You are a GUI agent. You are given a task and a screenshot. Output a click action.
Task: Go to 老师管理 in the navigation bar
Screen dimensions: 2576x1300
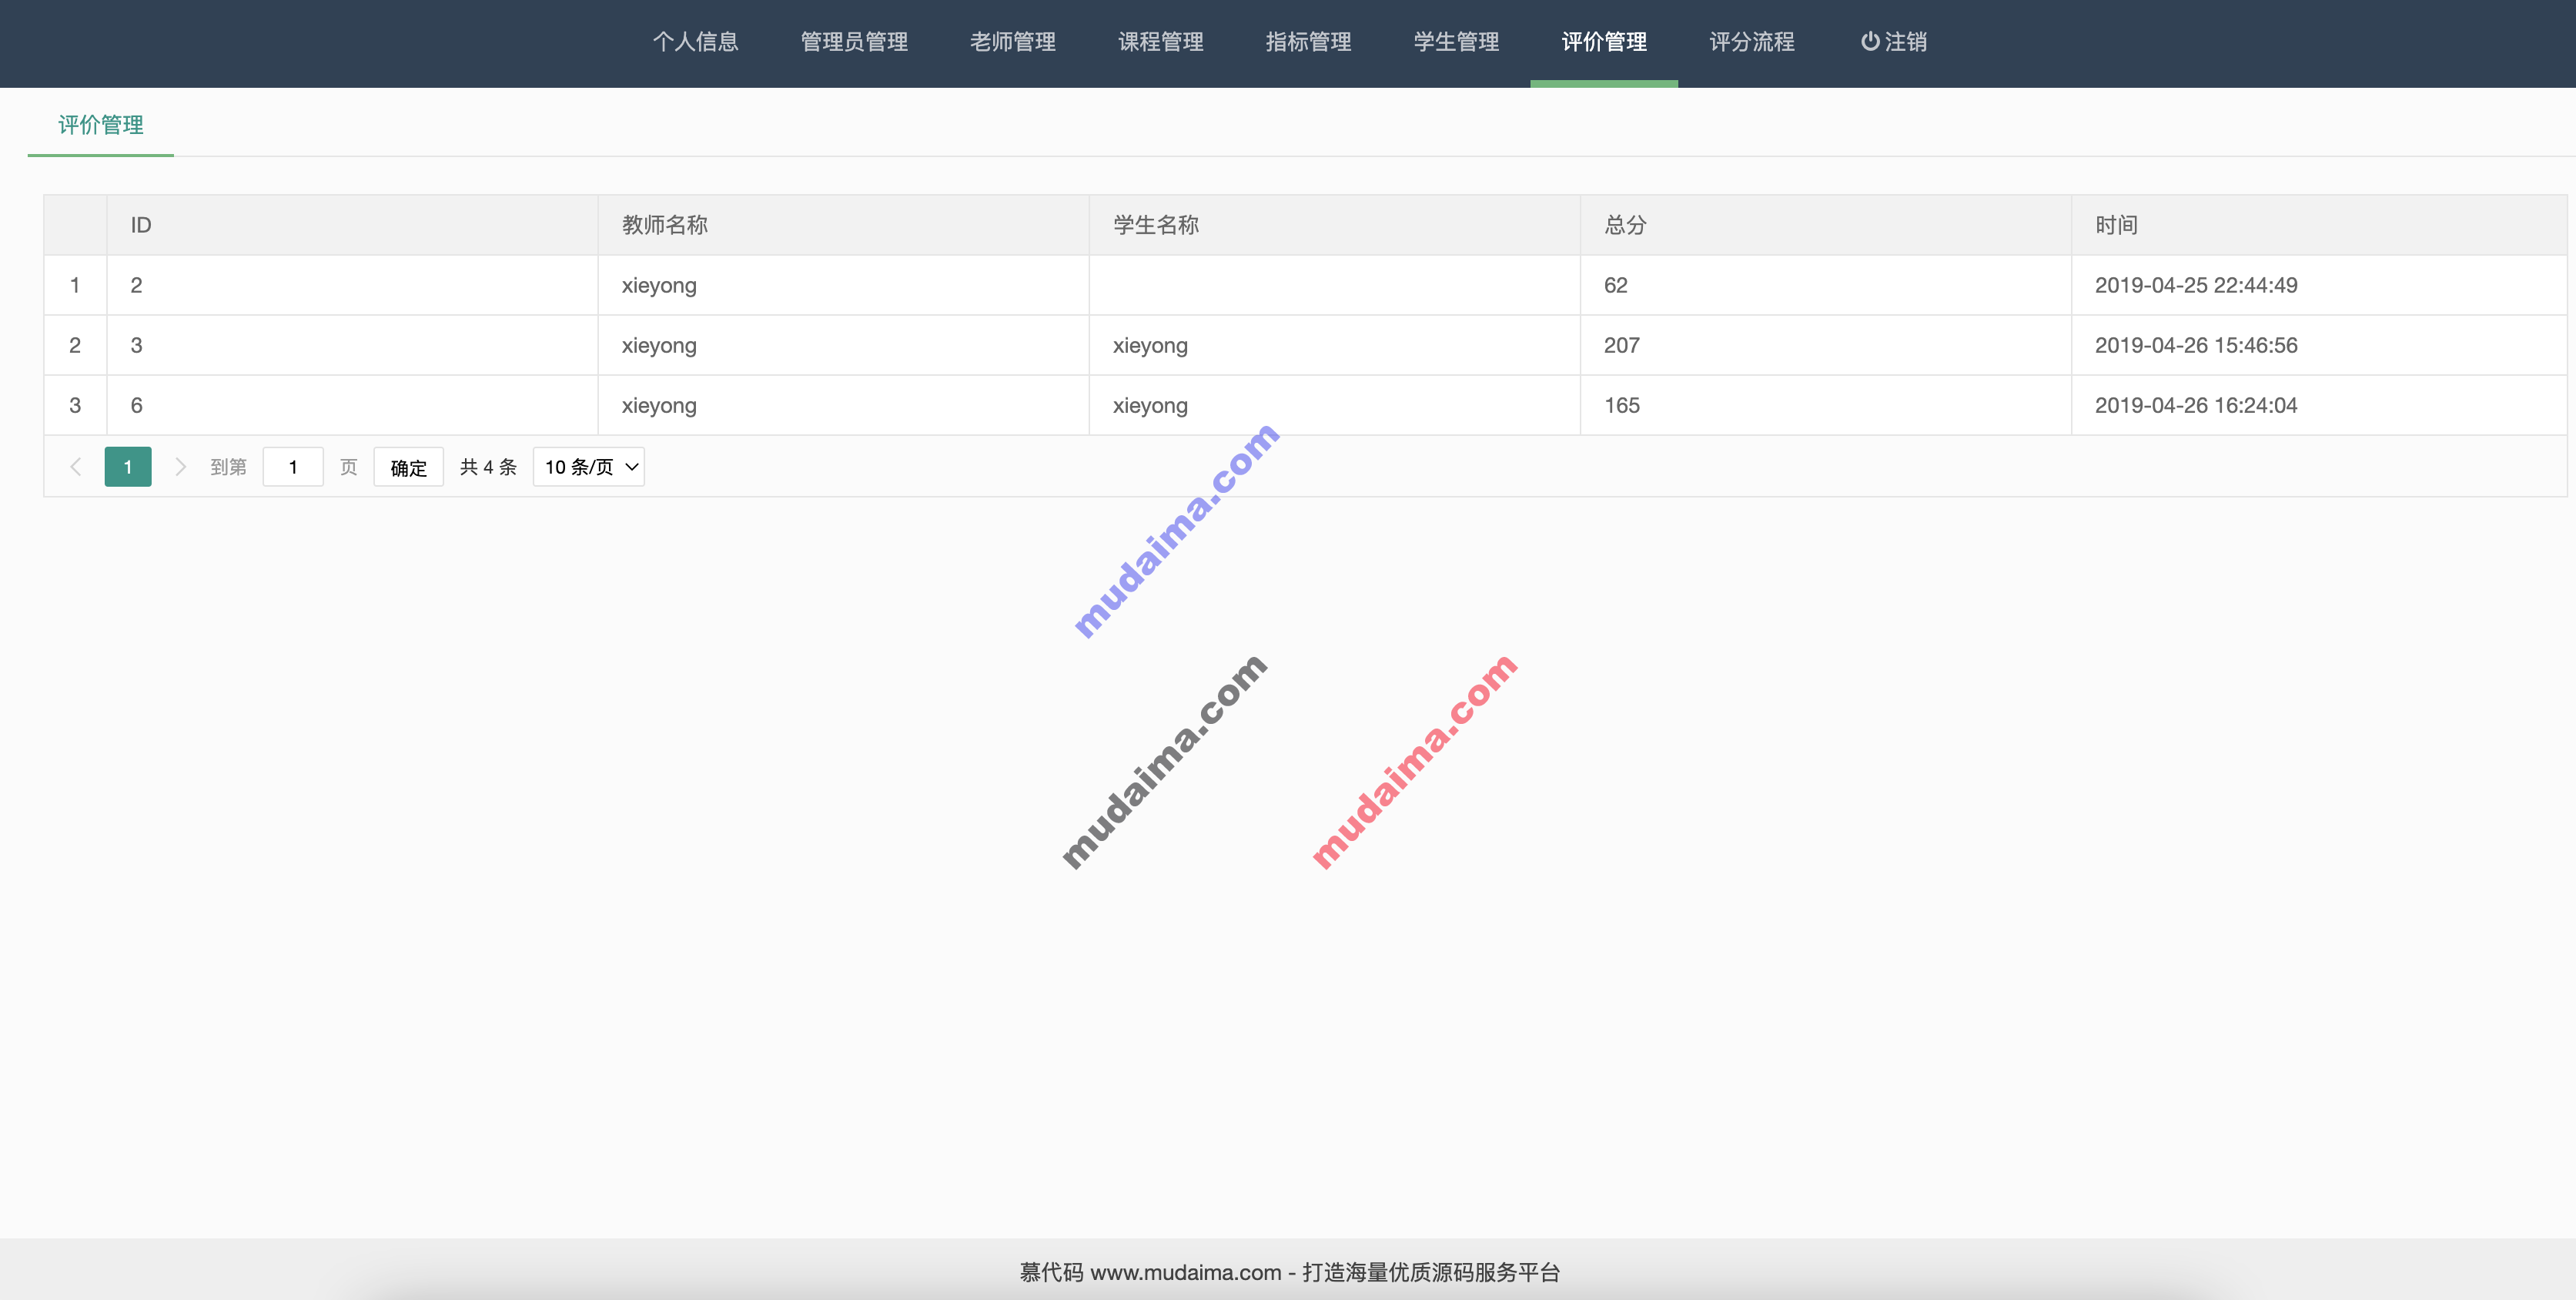click(x=1012, y=42)
